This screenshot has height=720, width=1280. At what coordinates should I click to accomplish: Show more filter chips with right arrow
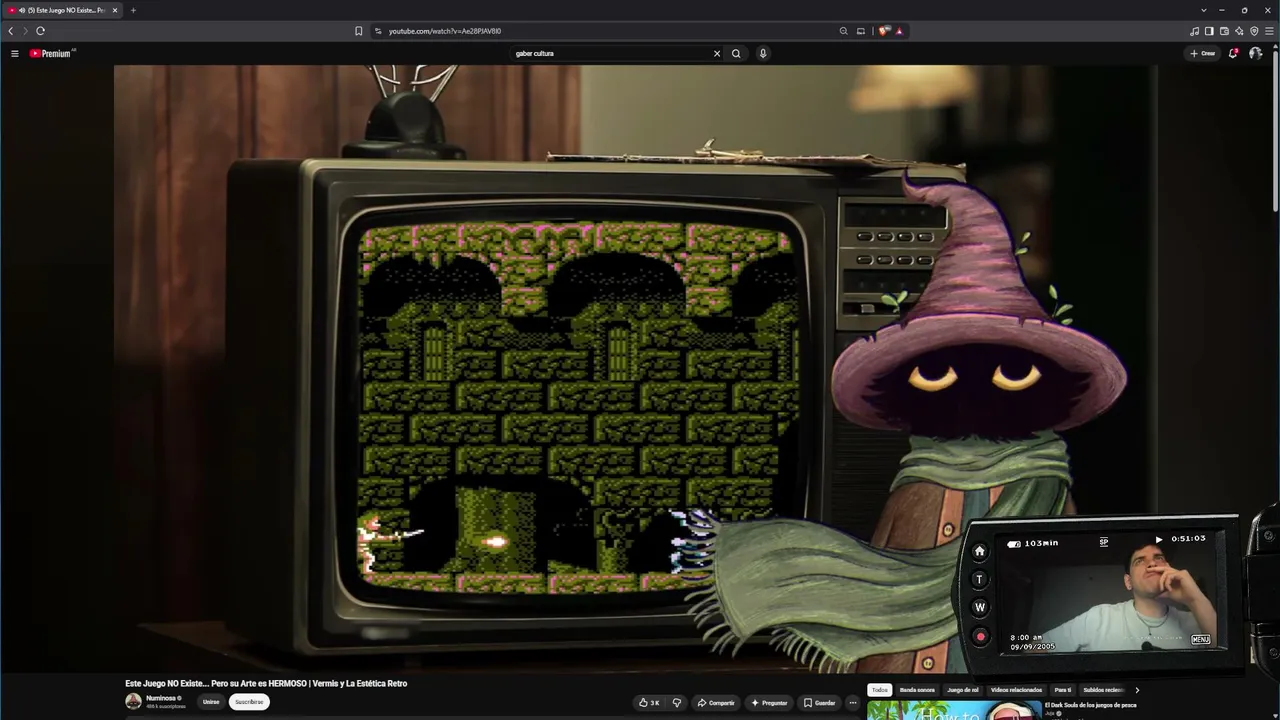tap(1137, 690)
